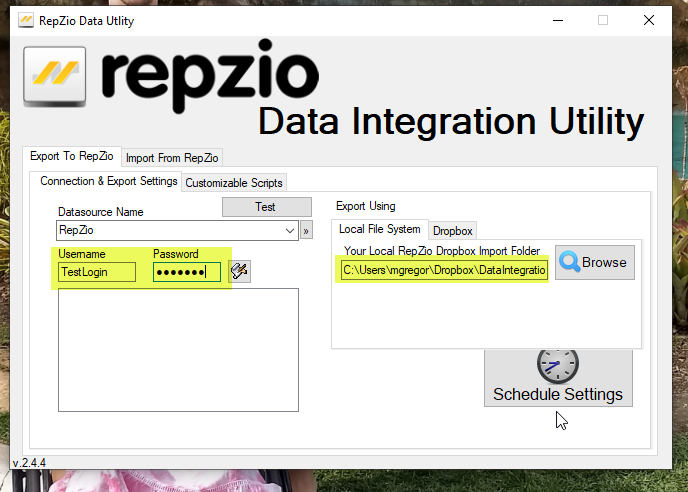Switch to Import From RepZio tab
The image size is (688, 492).
tap(172, 158)
